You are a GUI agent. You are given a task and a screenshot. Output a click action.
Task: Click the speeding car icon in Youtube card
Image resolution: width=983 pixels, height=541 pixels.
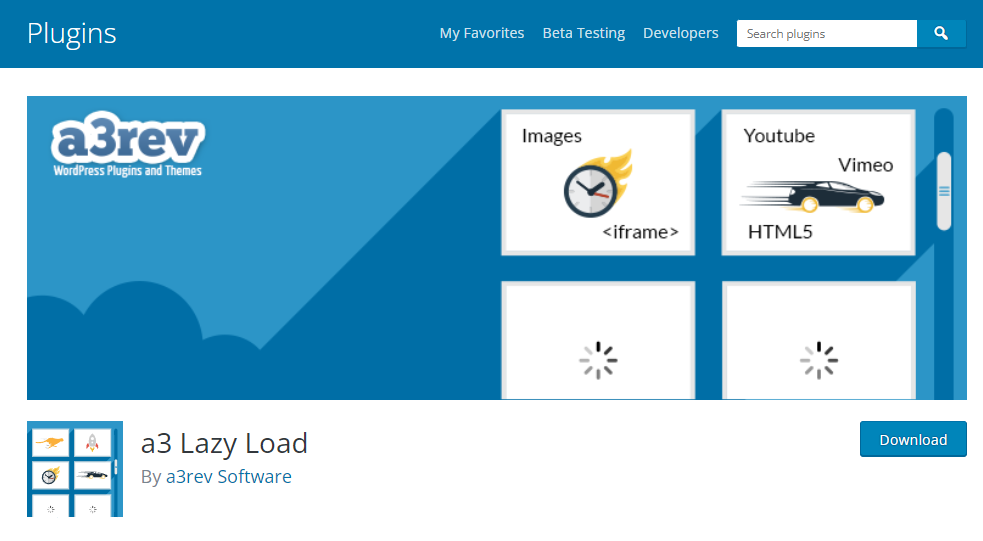tap(812, 196)
